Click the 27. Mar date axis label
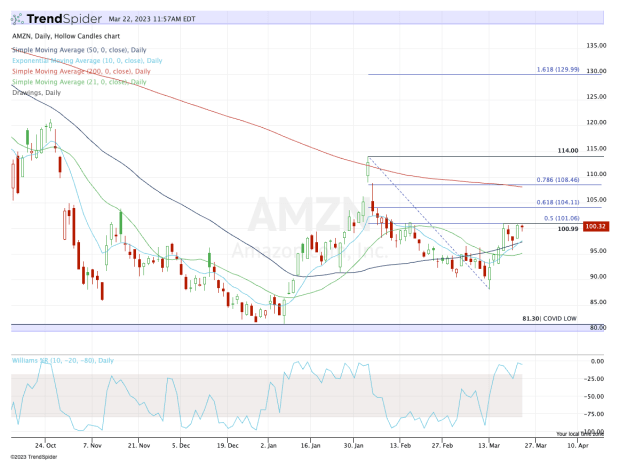Screen dimensions: 620x462 [x=535, y=445]
